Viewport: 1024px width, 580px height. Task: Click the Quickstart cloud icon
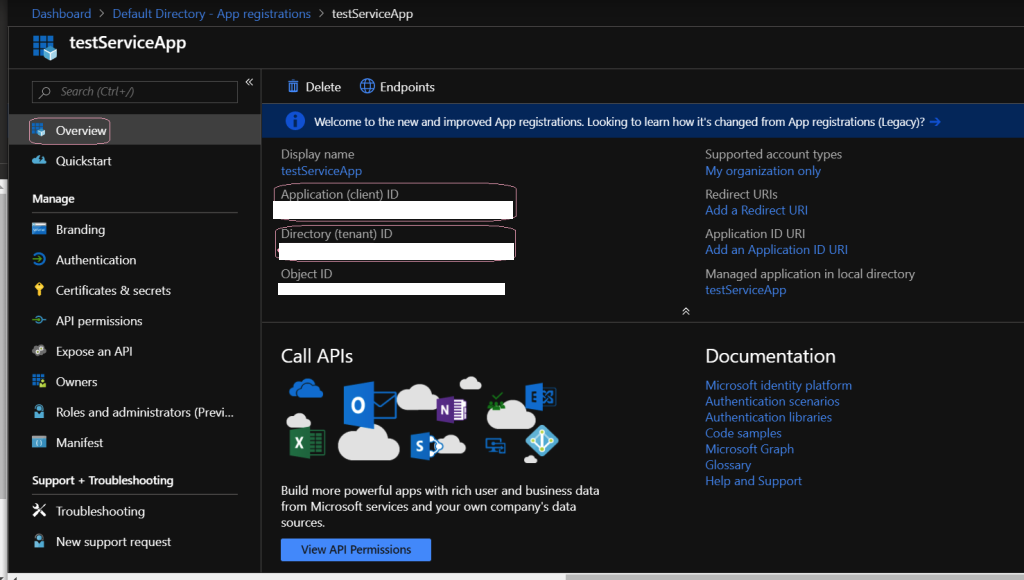(x=40, y=161)
